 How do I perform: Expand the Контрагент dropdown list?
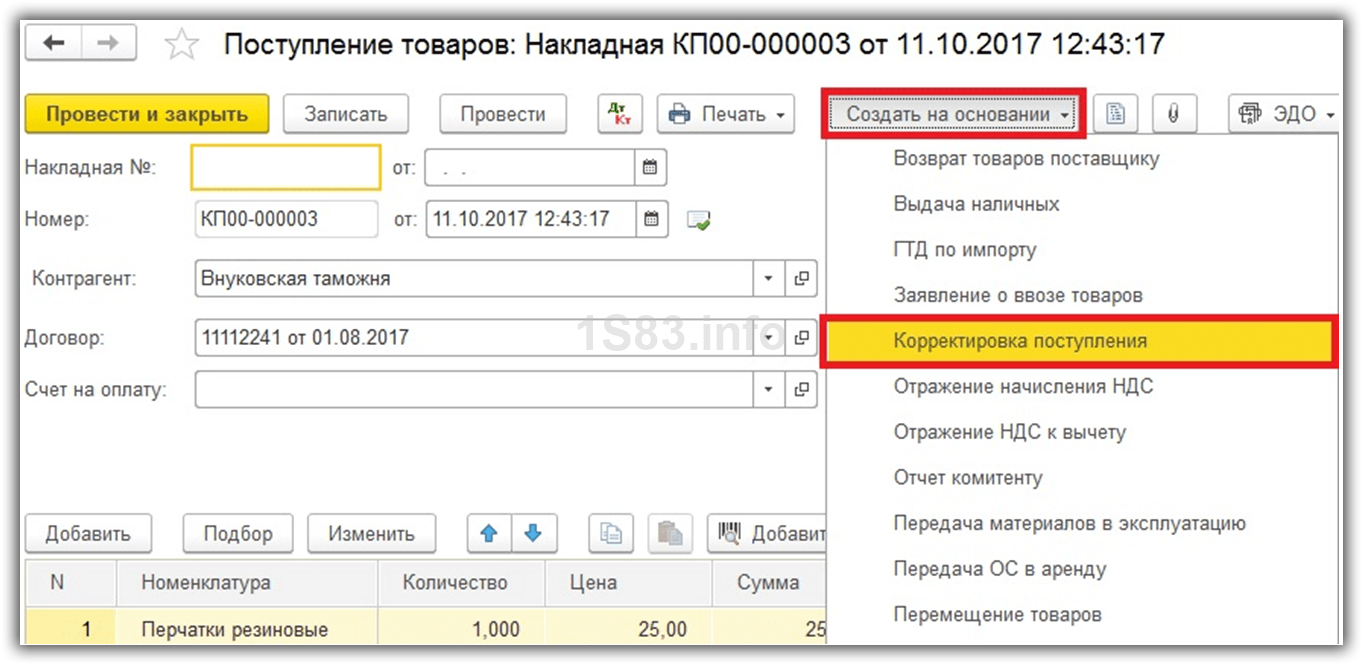coord(769,279)
